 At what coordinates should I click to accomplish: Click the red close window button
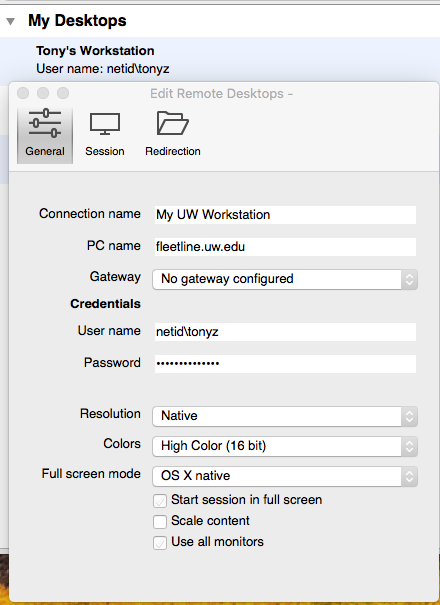coord(23,93)
